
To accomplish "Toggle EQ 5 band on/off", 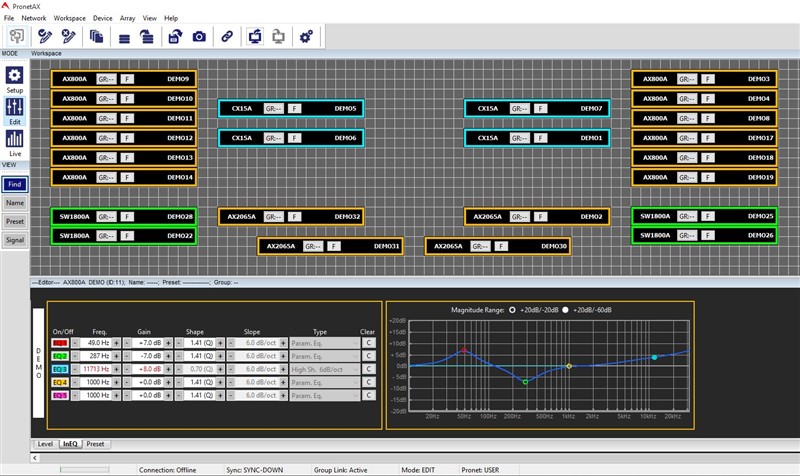I will click(x=60, y=395).
